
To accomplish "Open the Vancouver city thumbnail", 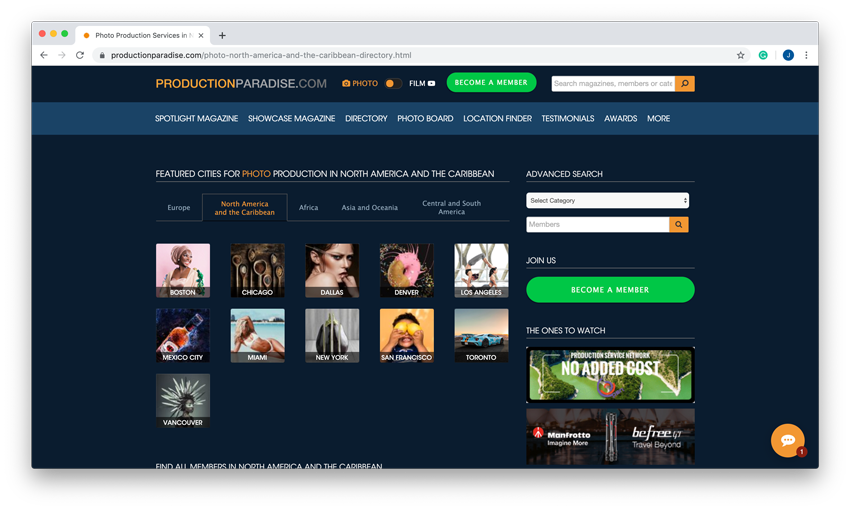I will 183,401.
